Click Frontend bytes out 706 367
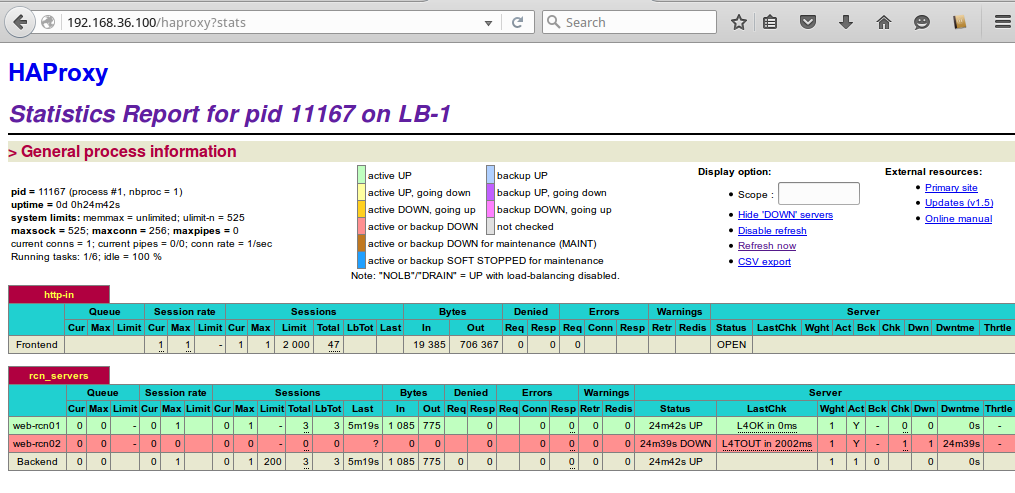The height and width of the screenshot is (493, 1015). click(476, 345)
